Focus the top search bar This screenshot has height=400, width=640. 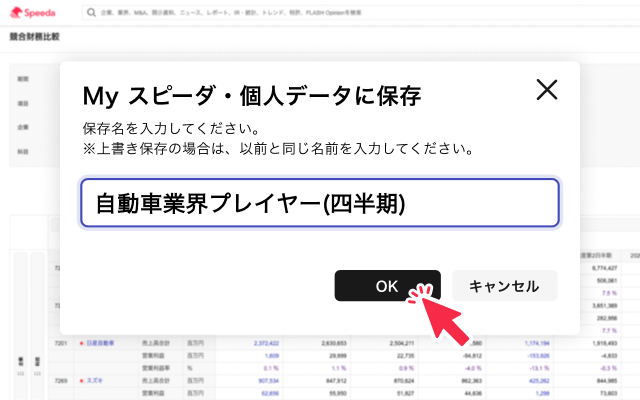tap(359, 13)
